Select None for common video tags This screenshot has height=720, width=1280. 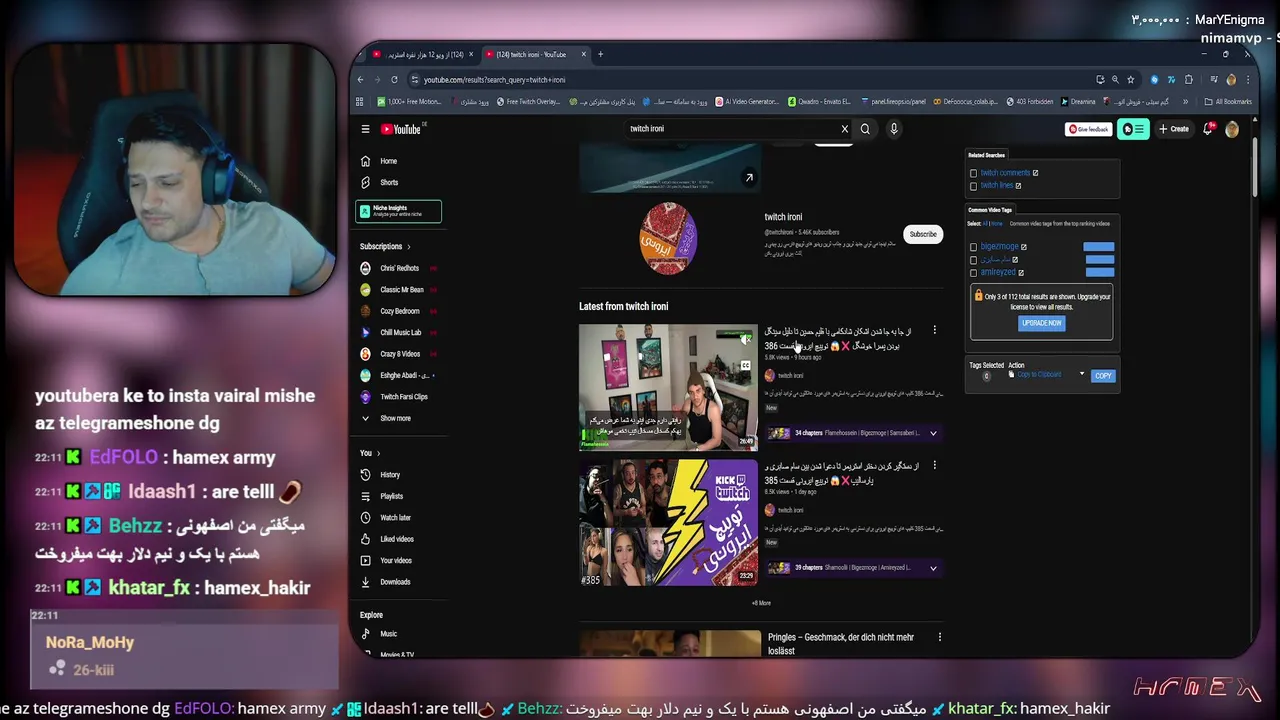click(997, 224)
